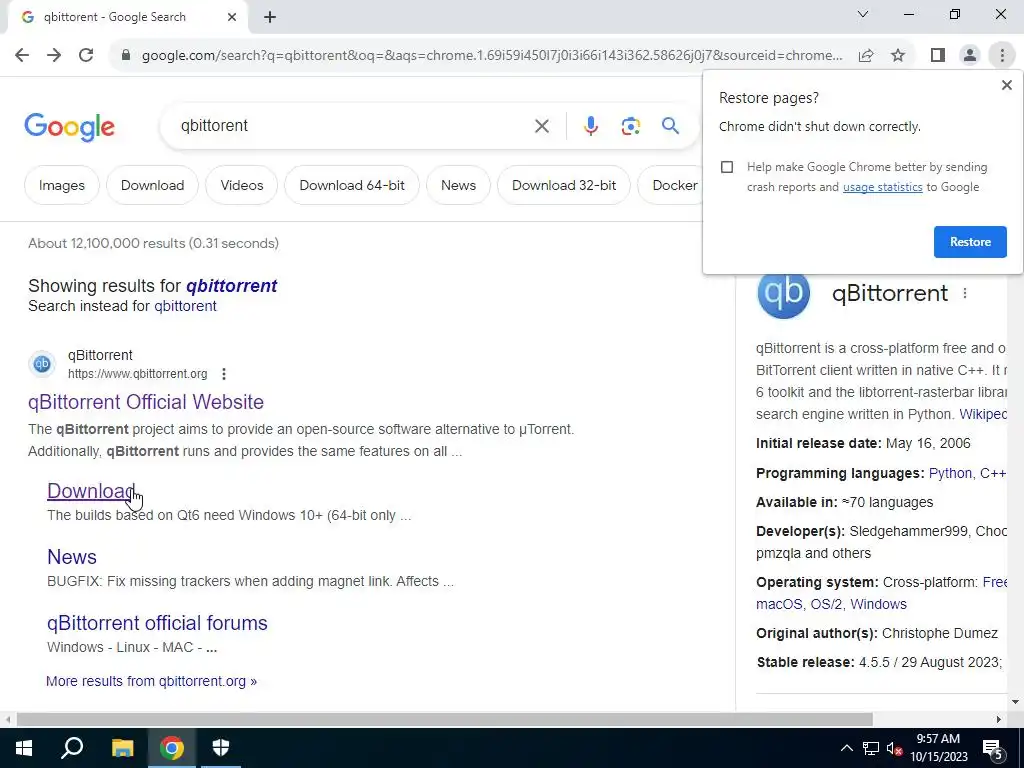Open corrected spelling qbittorrent link

(231, 286)
